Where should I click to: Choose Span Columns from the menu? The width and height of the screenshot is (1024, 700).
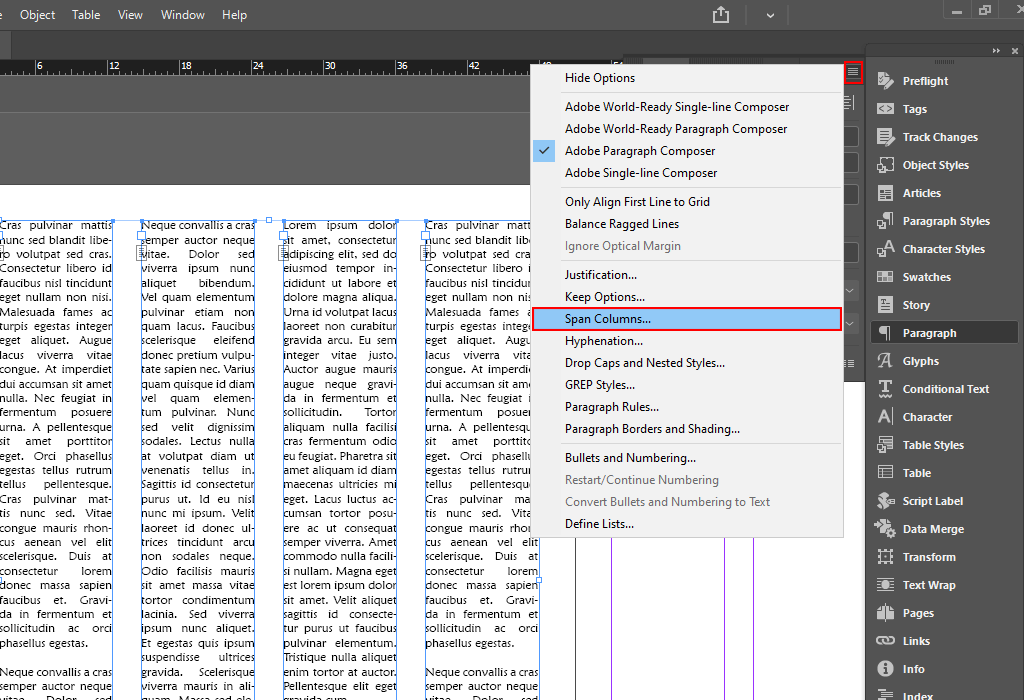607,319
